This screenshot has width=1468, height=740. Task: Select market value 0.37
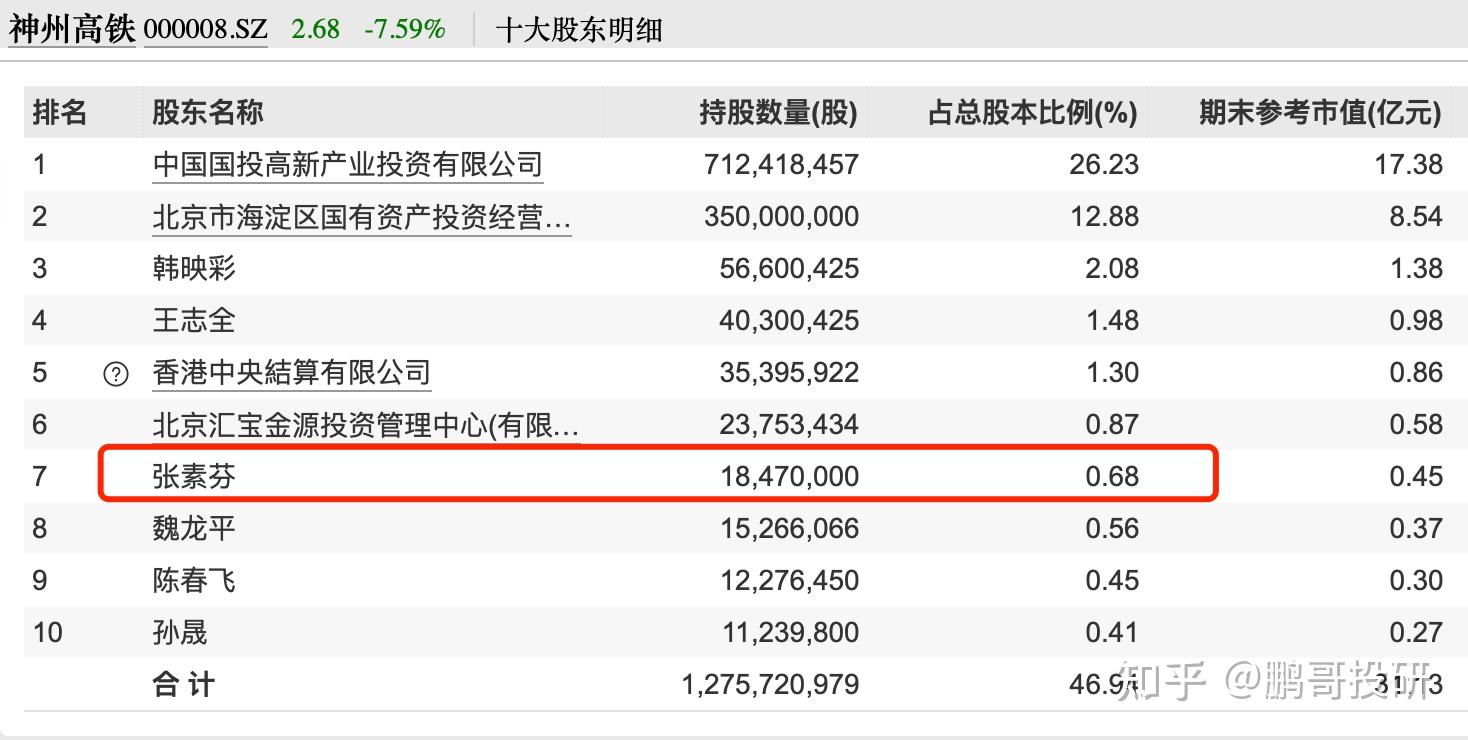click(x=1416, y=528)
